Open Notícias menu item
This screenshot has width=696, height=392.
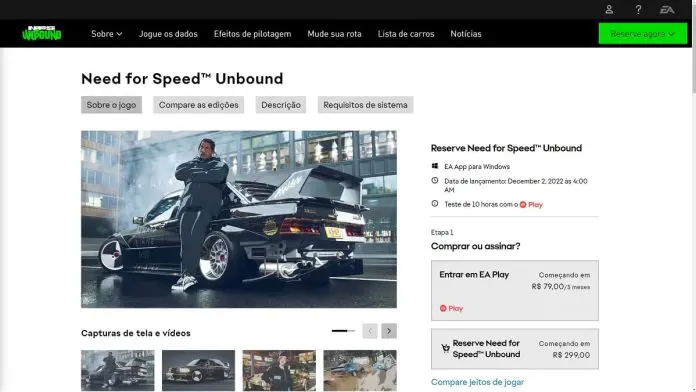tap(466, 34)
